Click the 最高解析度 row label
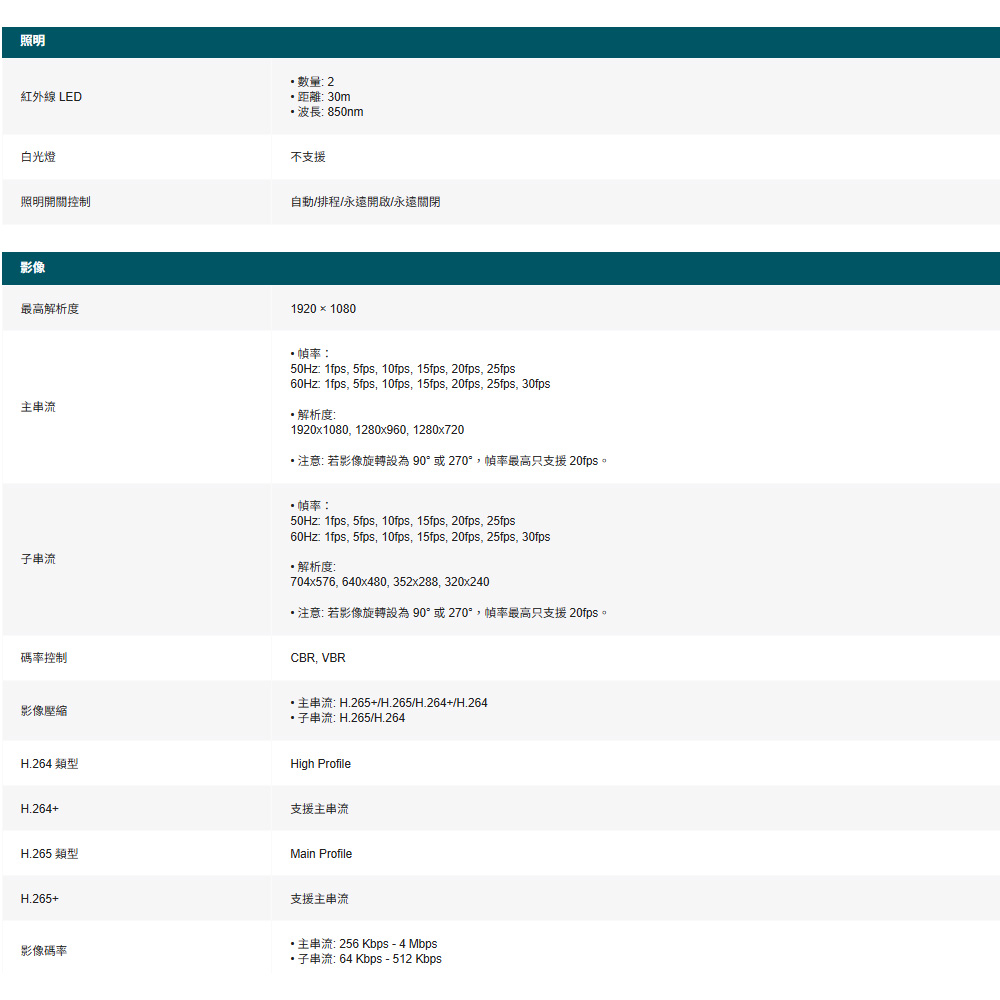This screenshot has width=1000, height=1000. [50, 309]
